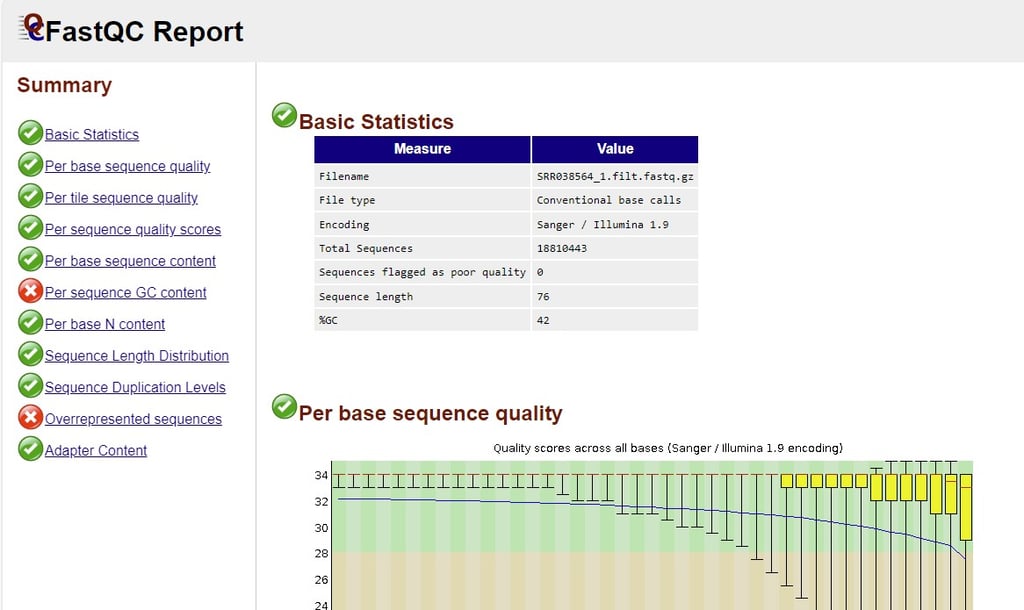
Task: Click green check icon beside Per base sequence quality link
Action: (30, 165)
